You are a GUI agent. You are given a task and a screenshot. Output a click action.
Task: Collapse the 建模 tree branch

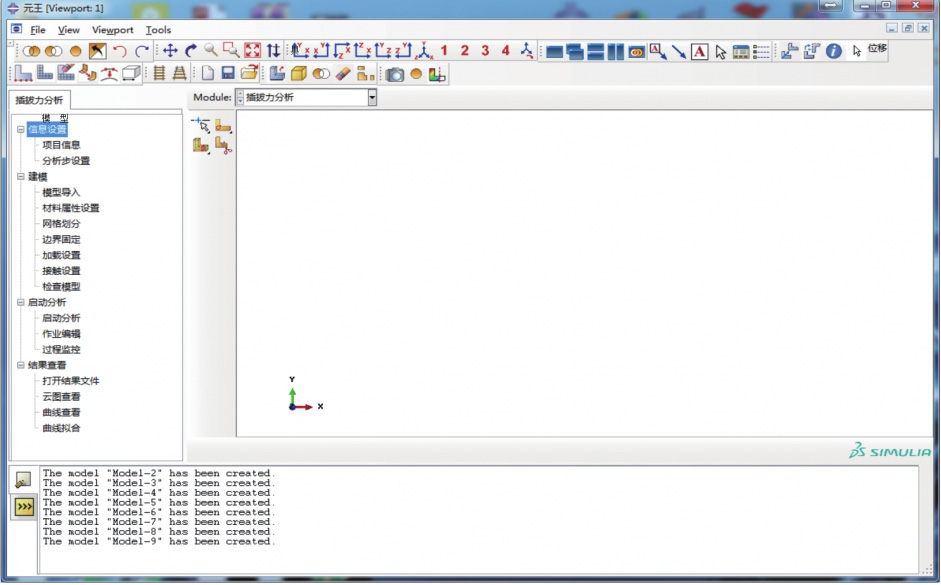tap(20, 176)
